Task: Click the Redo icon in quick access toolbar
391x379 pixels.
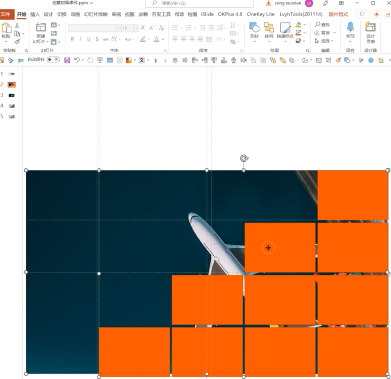Action: pyautogui.click(x=90, y=60)
